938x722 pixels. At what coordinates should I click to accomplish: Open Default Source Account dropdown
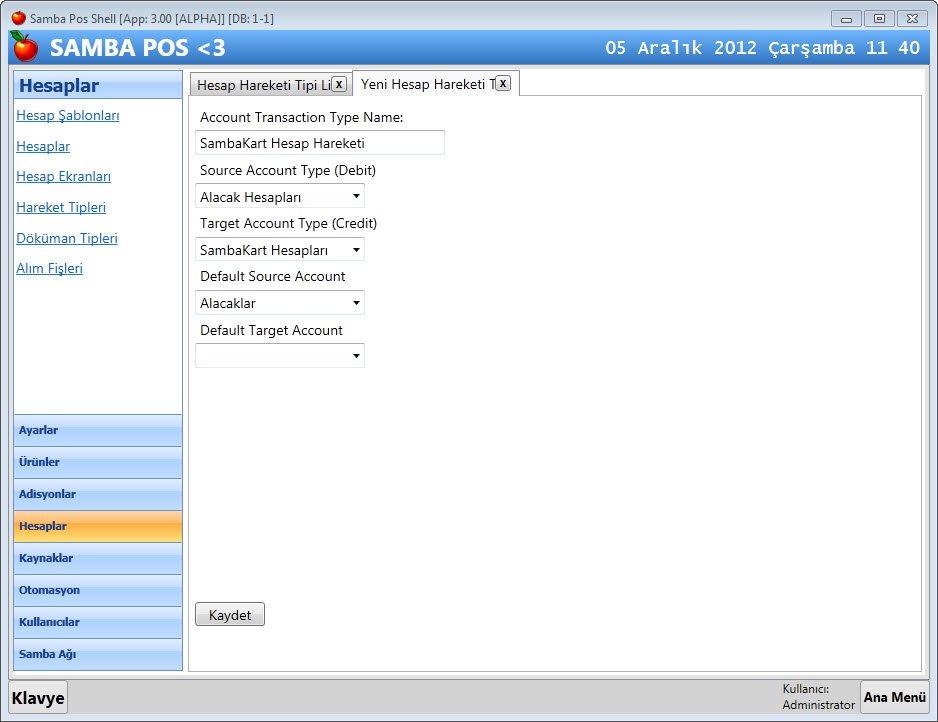pyautogui.click(x=280, y=303)
